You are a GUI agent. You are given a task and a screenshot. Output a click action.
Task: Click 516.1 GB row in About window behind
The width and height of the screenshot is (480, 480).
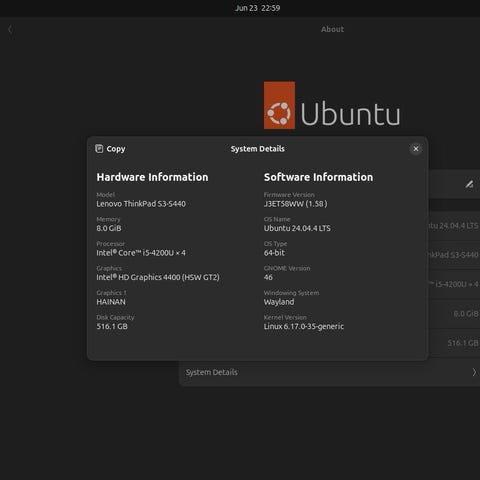[454, 343]
